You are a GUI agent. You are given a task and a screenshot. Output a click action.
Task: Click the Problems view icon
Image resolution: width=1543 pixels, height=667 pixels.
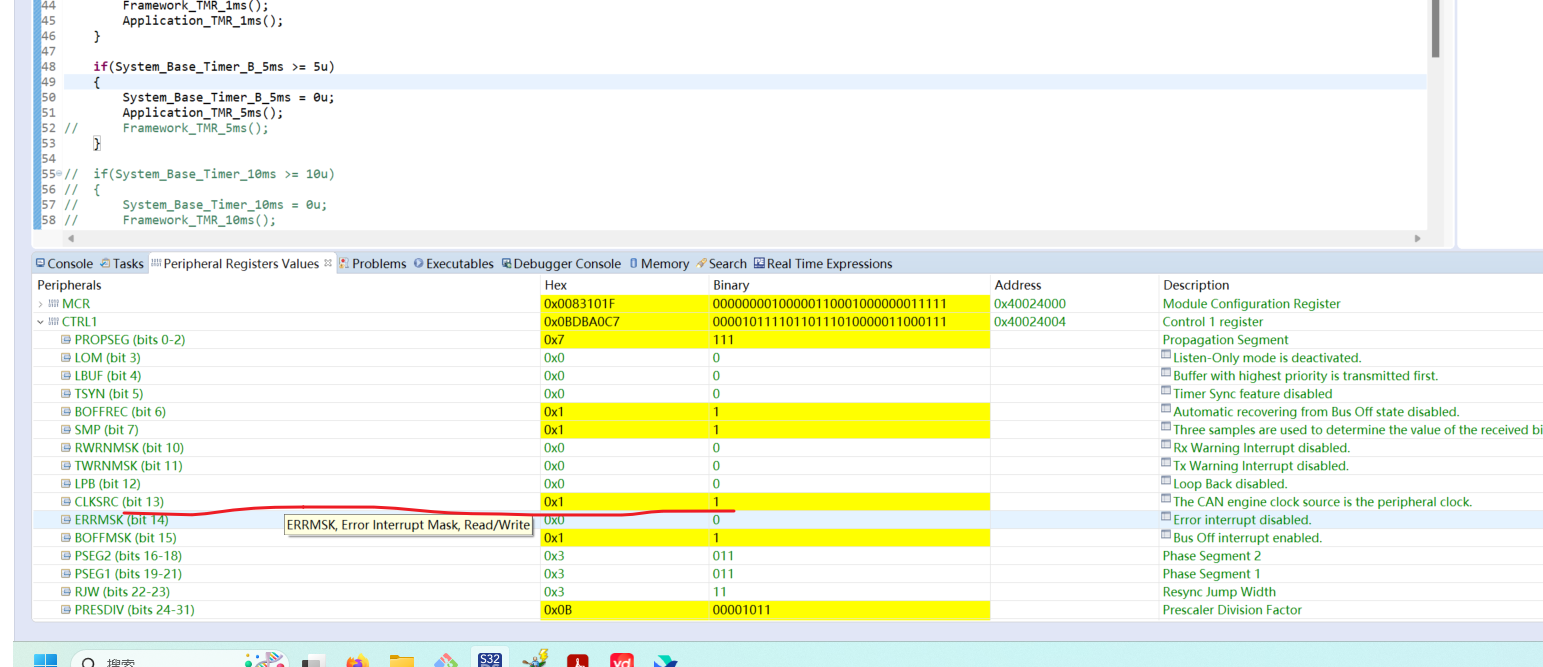tap(343, 263)
